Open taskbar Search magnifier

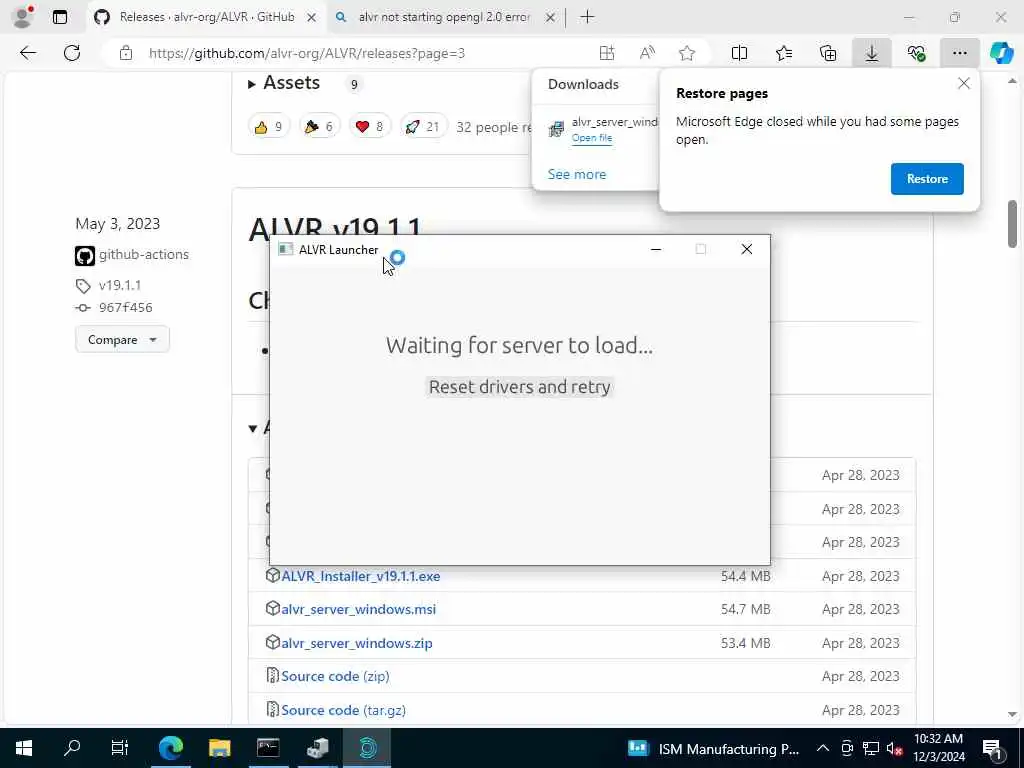click(72, 748)
